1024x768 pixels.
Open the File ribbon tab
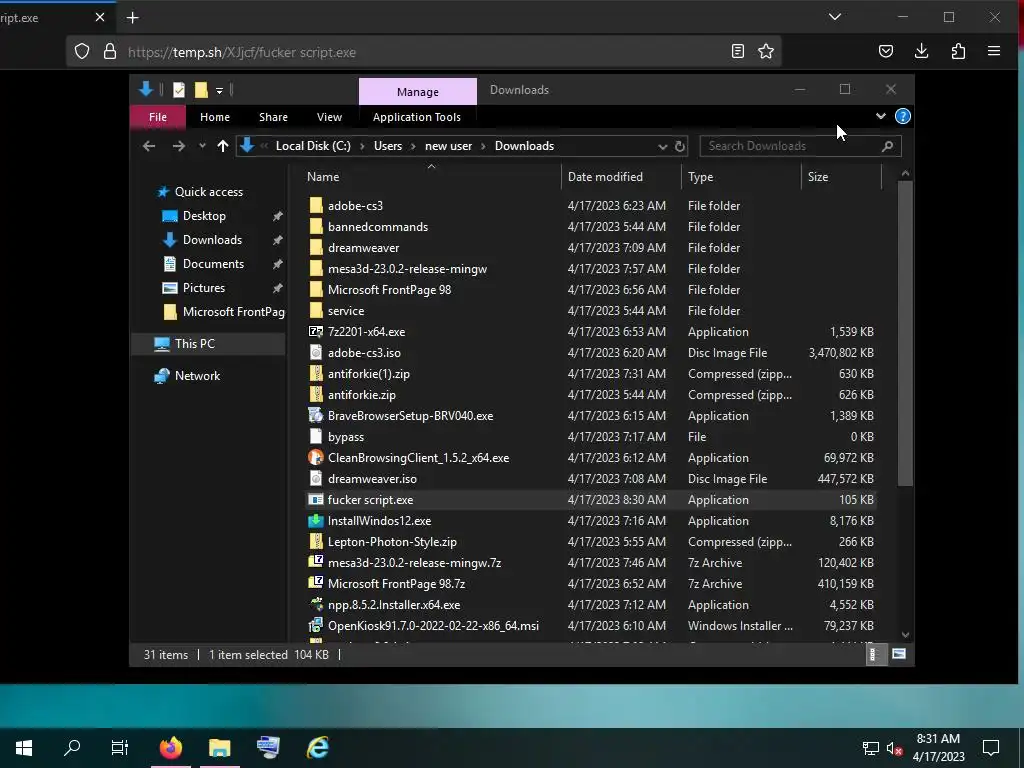158,117
